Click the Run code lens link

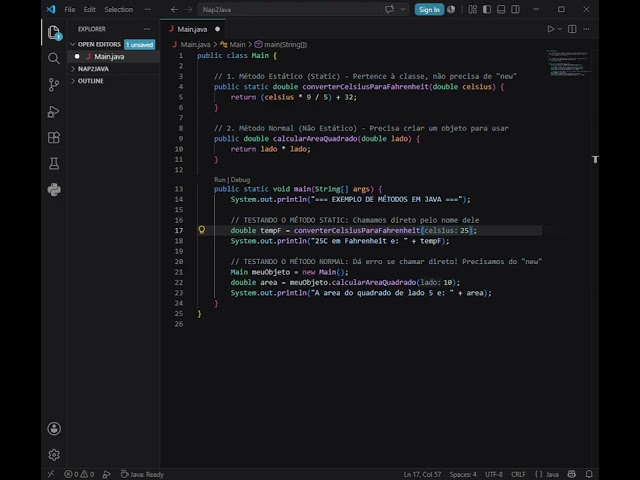coord(220,180)
